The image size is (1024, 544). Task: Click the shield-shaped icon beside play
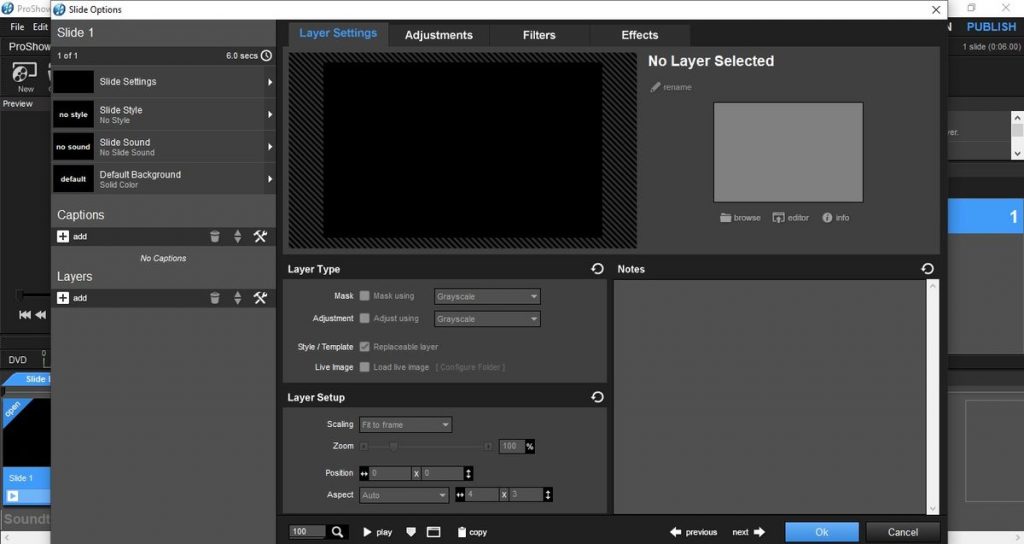411,532
